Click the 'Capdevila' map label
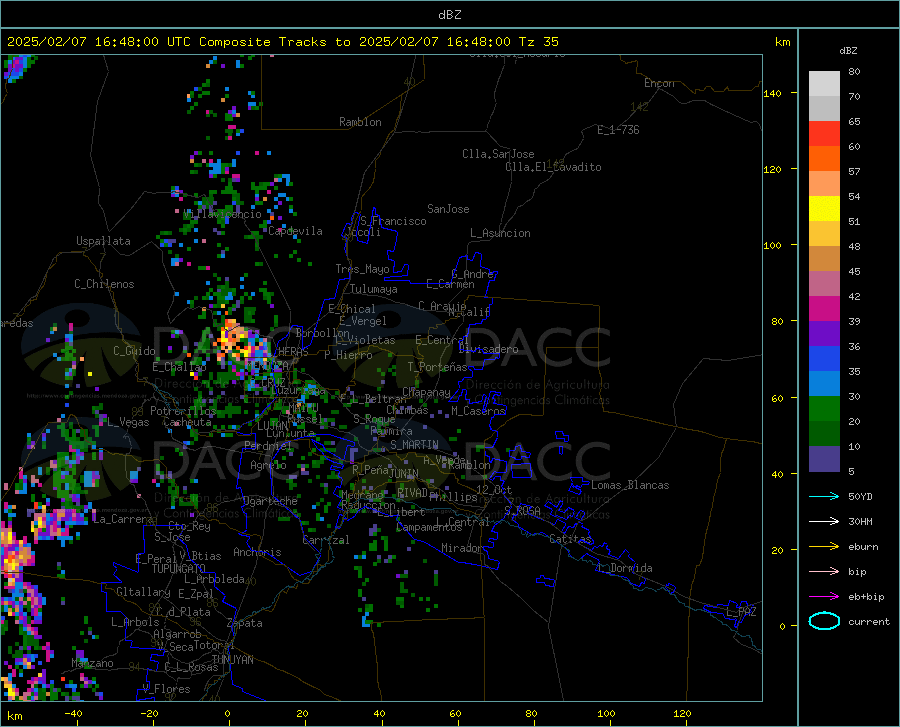This screenshot has width=900, height=727. [295, 231]
